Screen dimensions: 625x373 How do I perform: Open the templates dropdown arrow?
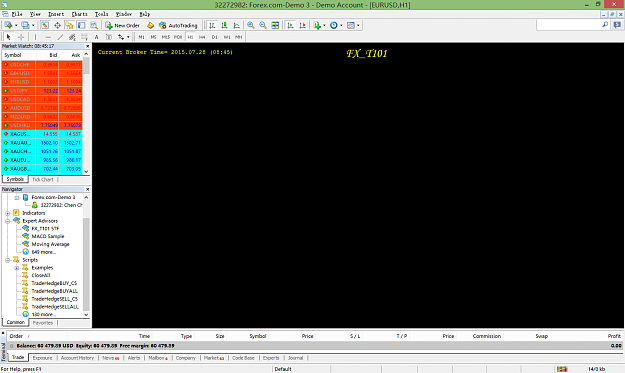click(x=358, y=25)
